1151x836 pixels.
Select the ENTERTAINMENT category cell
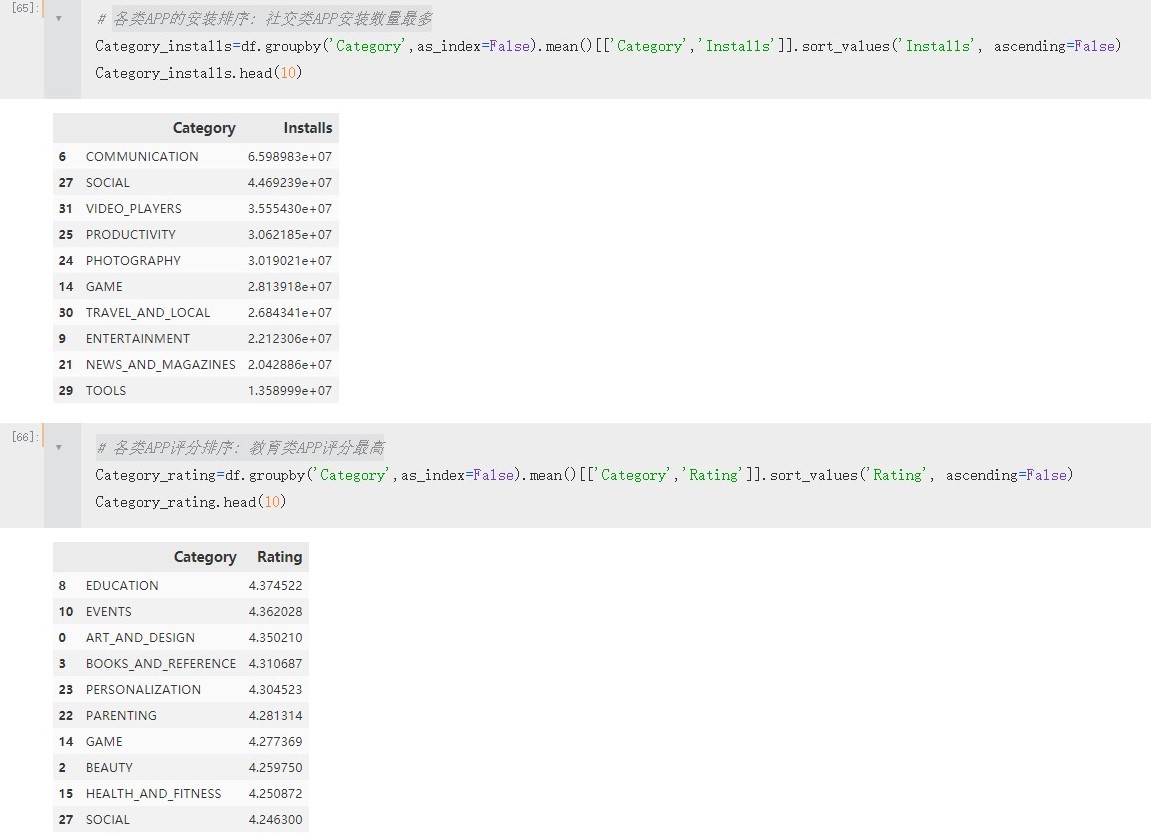point(138,338)
